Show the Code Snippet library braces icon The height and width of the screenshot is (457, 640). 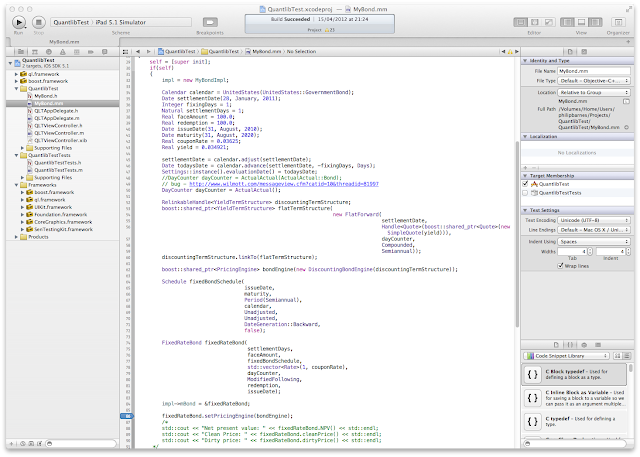click(x=570, y=345)
